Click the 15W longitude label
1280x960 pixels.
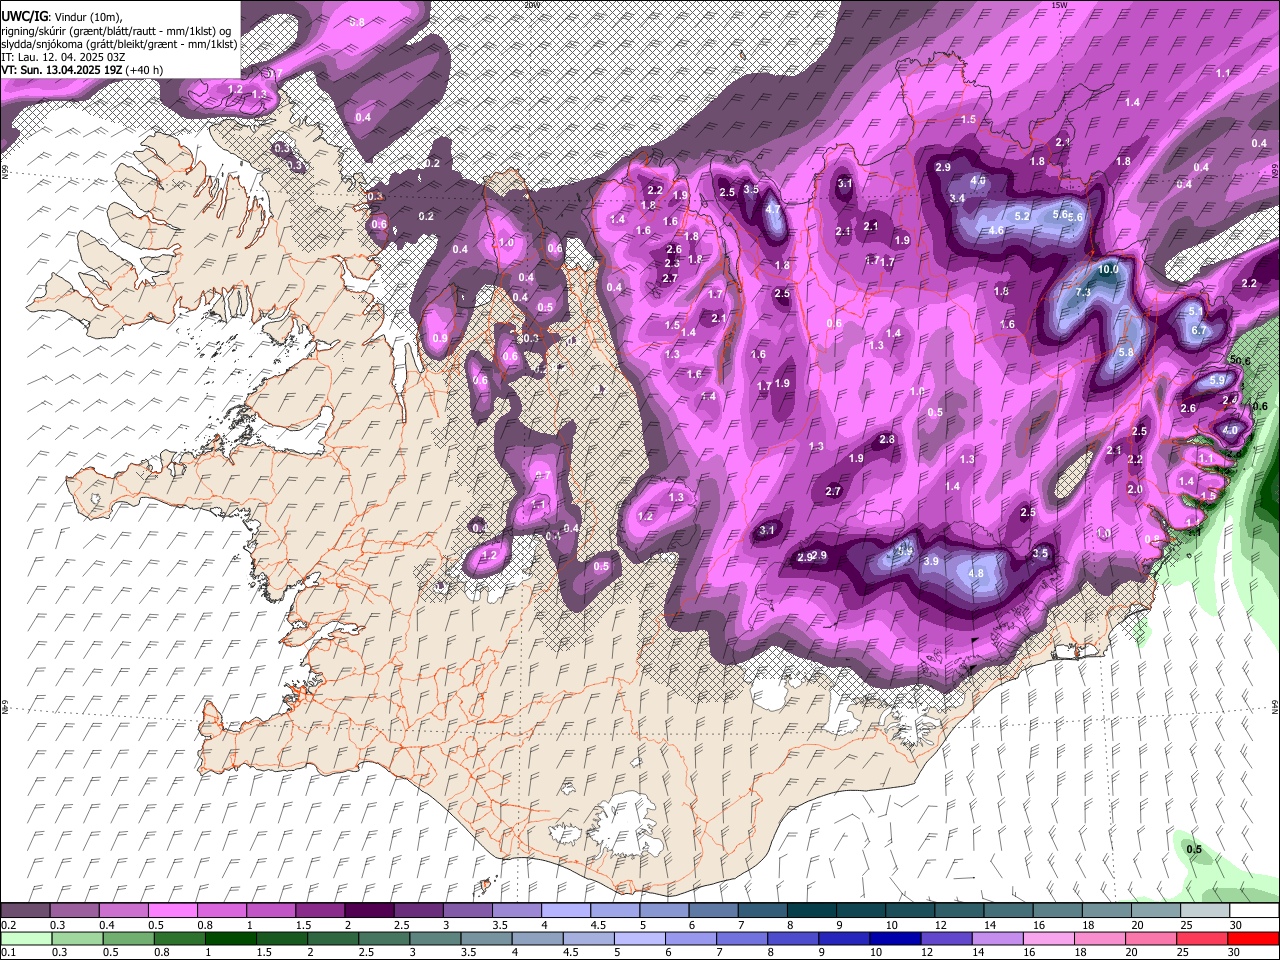1059,5
